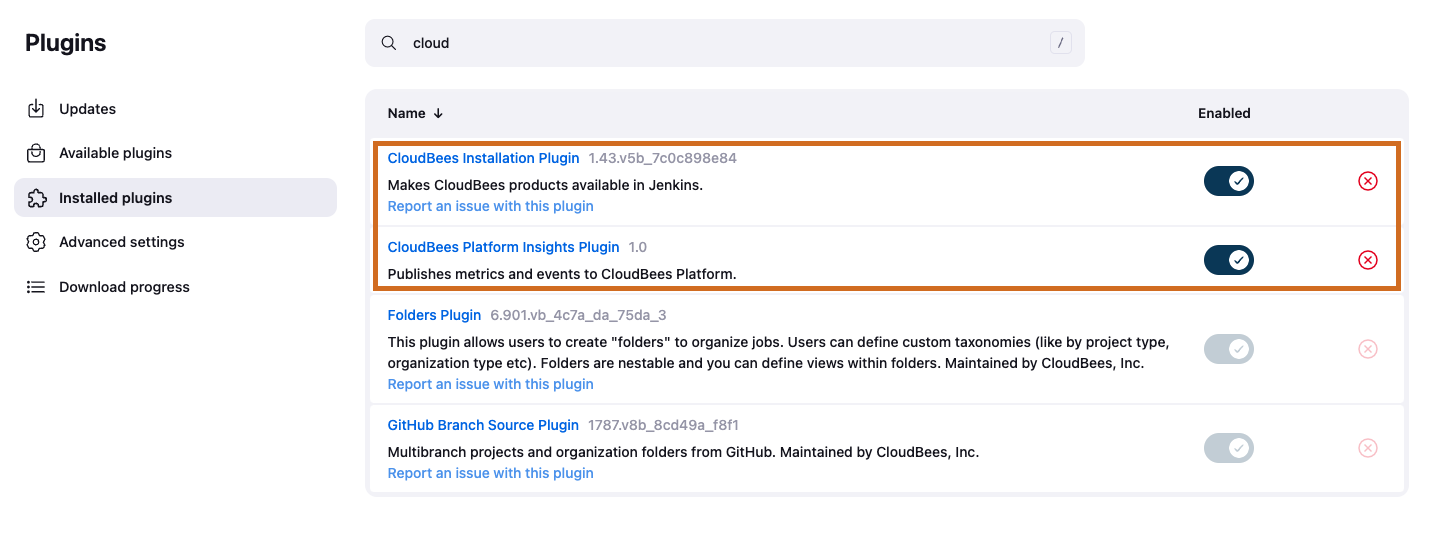Click 'Makes CloudBees products available in Jenkins' description
The height and width of the screenshot is (541, 1433).
(x=545, y=185)
